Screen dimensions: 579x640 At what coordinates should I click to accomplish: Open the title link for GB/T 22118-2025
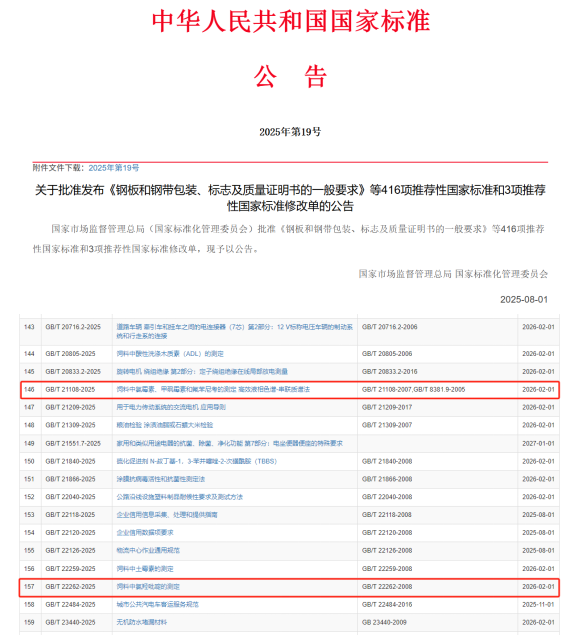point(167,515)
